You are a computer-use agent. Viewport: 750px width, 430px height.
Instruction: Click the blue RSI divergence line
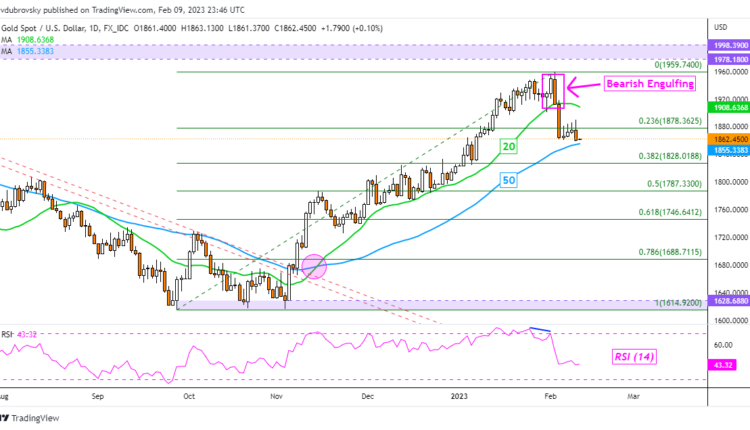pyautogui.click(x=540, y=329)
